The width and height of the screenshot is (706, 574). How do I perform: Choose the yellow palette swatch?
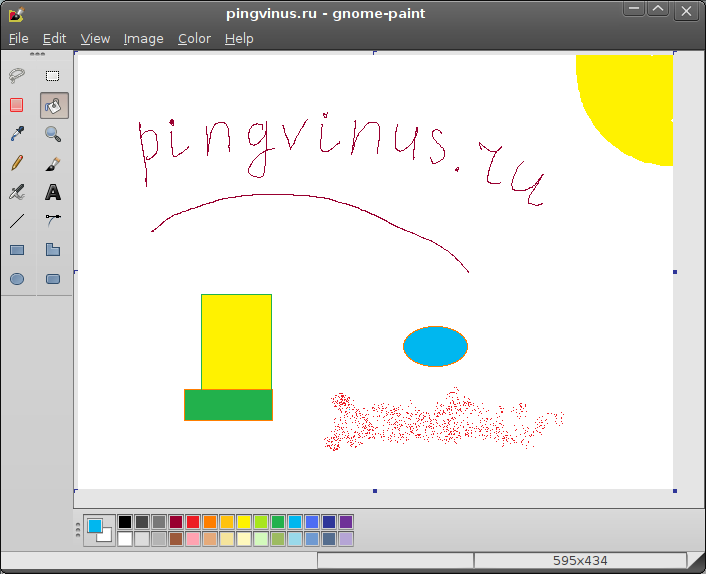[244, 522]
